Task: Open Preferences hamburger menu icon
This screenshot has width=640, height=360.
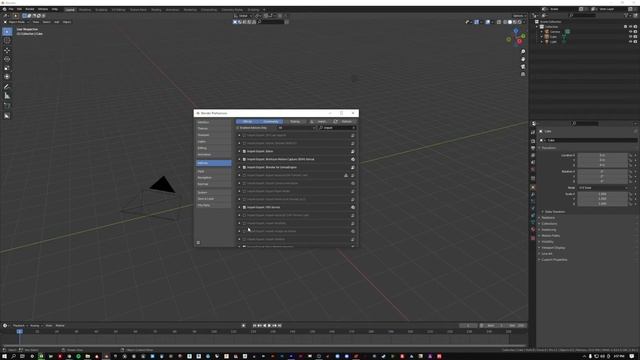Action: click(198, 242)
